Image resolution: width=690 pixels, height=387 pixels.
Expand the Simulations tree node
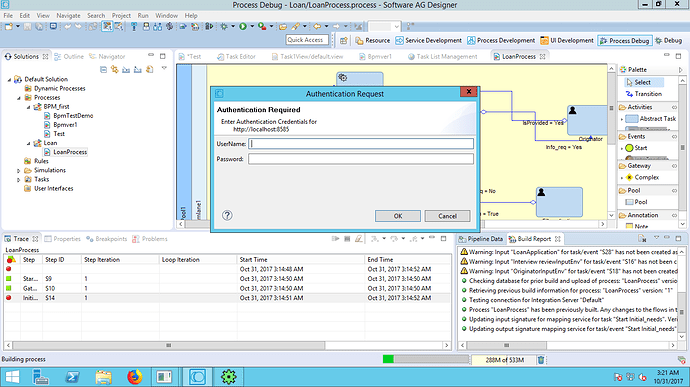pos(18,170)
